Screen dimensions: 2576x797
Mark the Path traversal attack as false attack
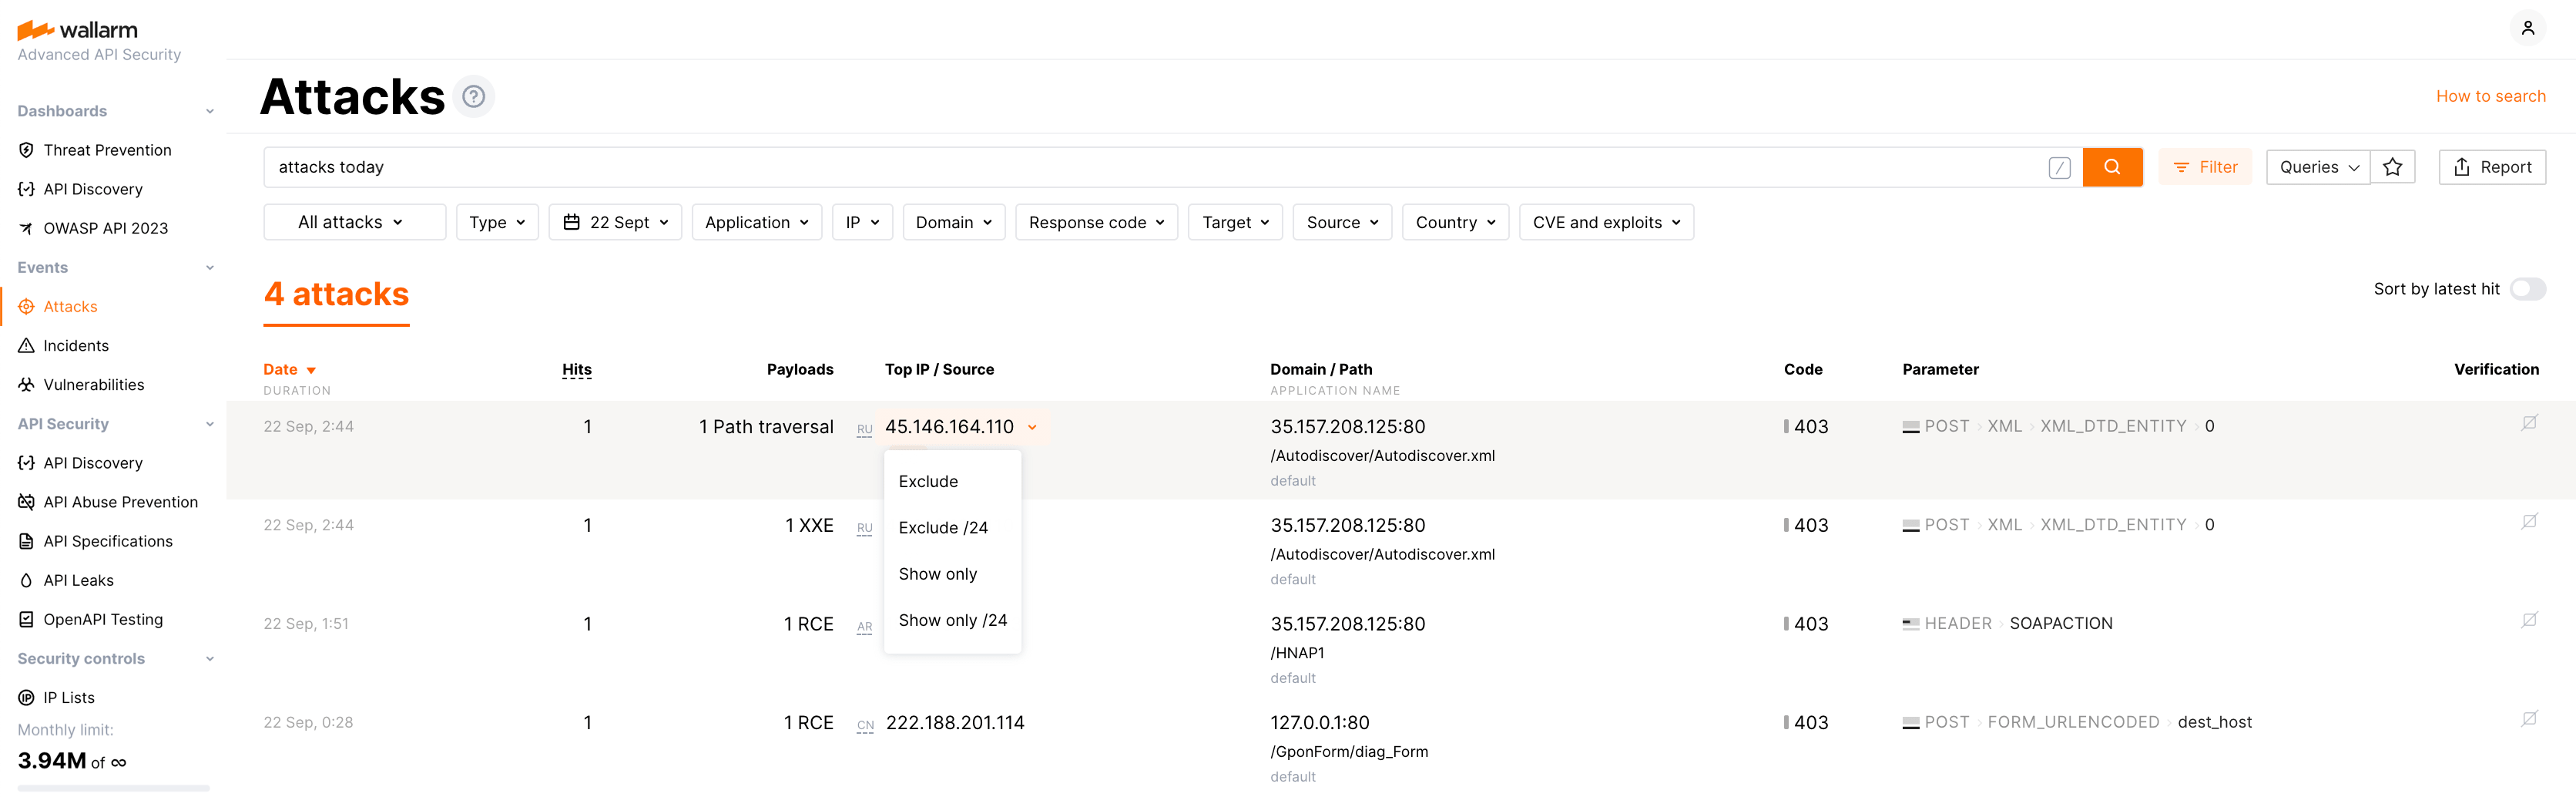2530,422
